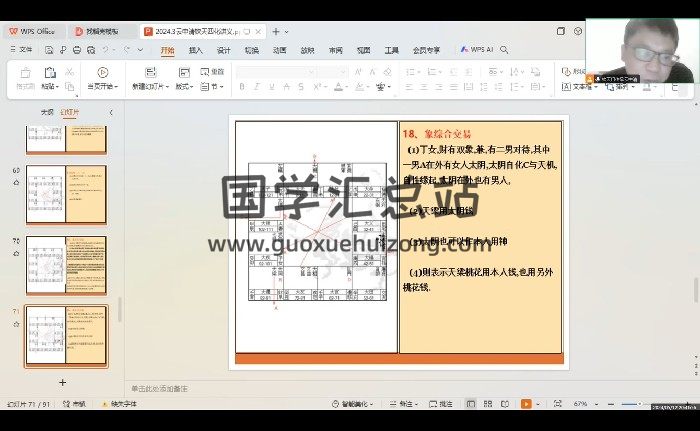Select slide 71 thumbnail in panel
Screen dimensions: 700x431
point(66,336)
